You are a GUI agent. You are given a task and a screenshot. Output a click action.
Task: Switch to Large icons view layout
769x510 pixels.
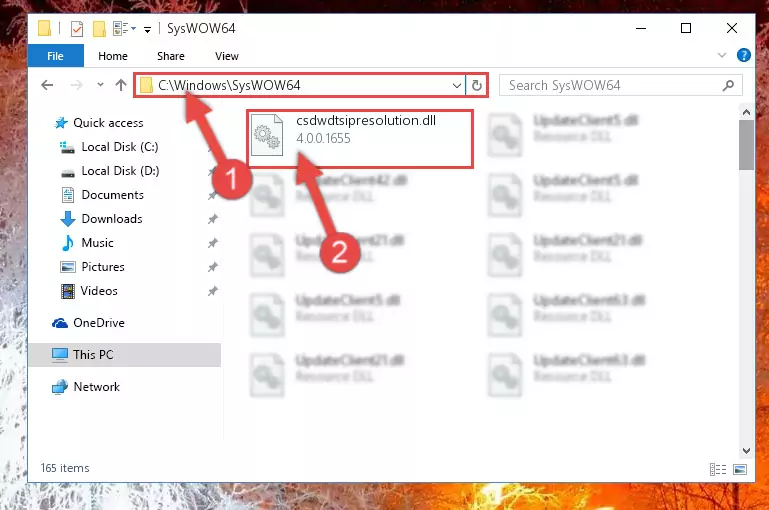[740, 469]
